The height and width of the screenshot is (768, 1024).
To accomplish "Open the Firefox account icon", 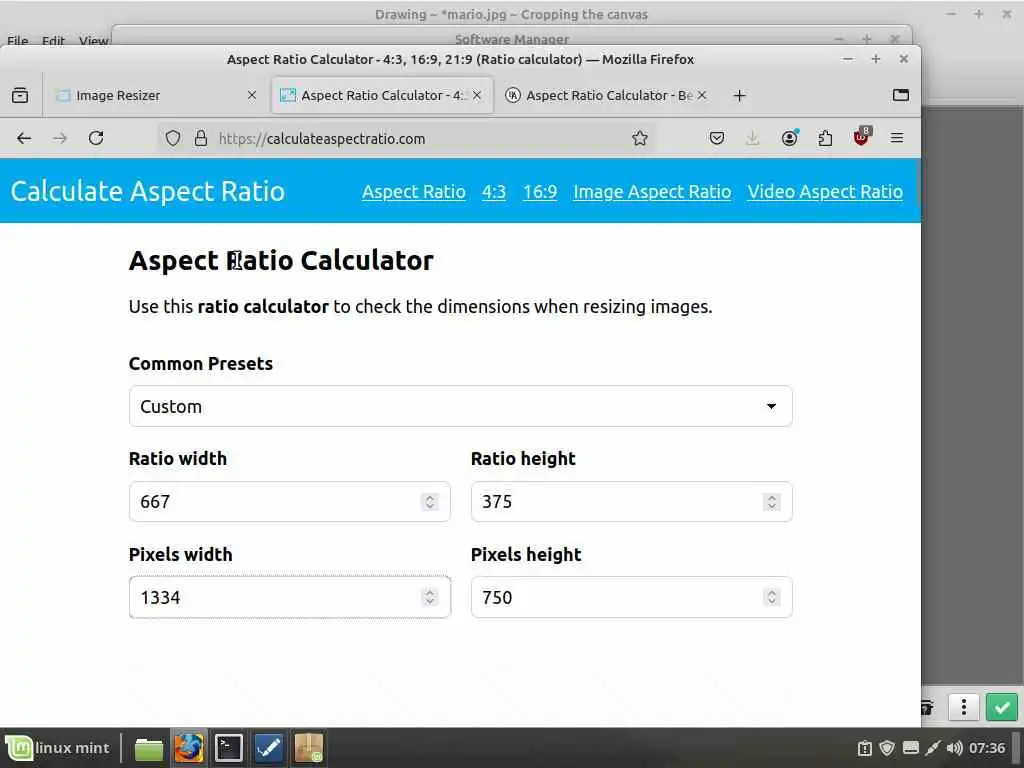I will 790,138.
